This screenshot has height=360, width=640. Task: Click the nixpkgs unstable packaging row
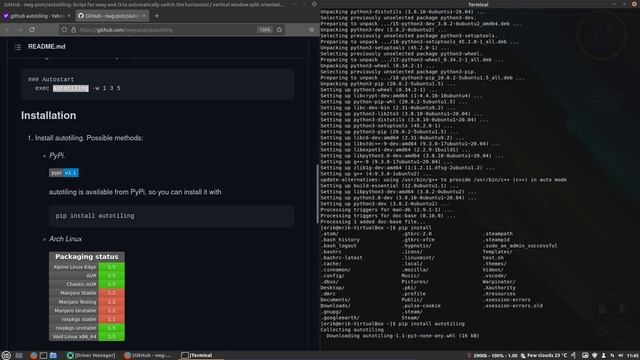pyautogui.click(x=87, y=328)
